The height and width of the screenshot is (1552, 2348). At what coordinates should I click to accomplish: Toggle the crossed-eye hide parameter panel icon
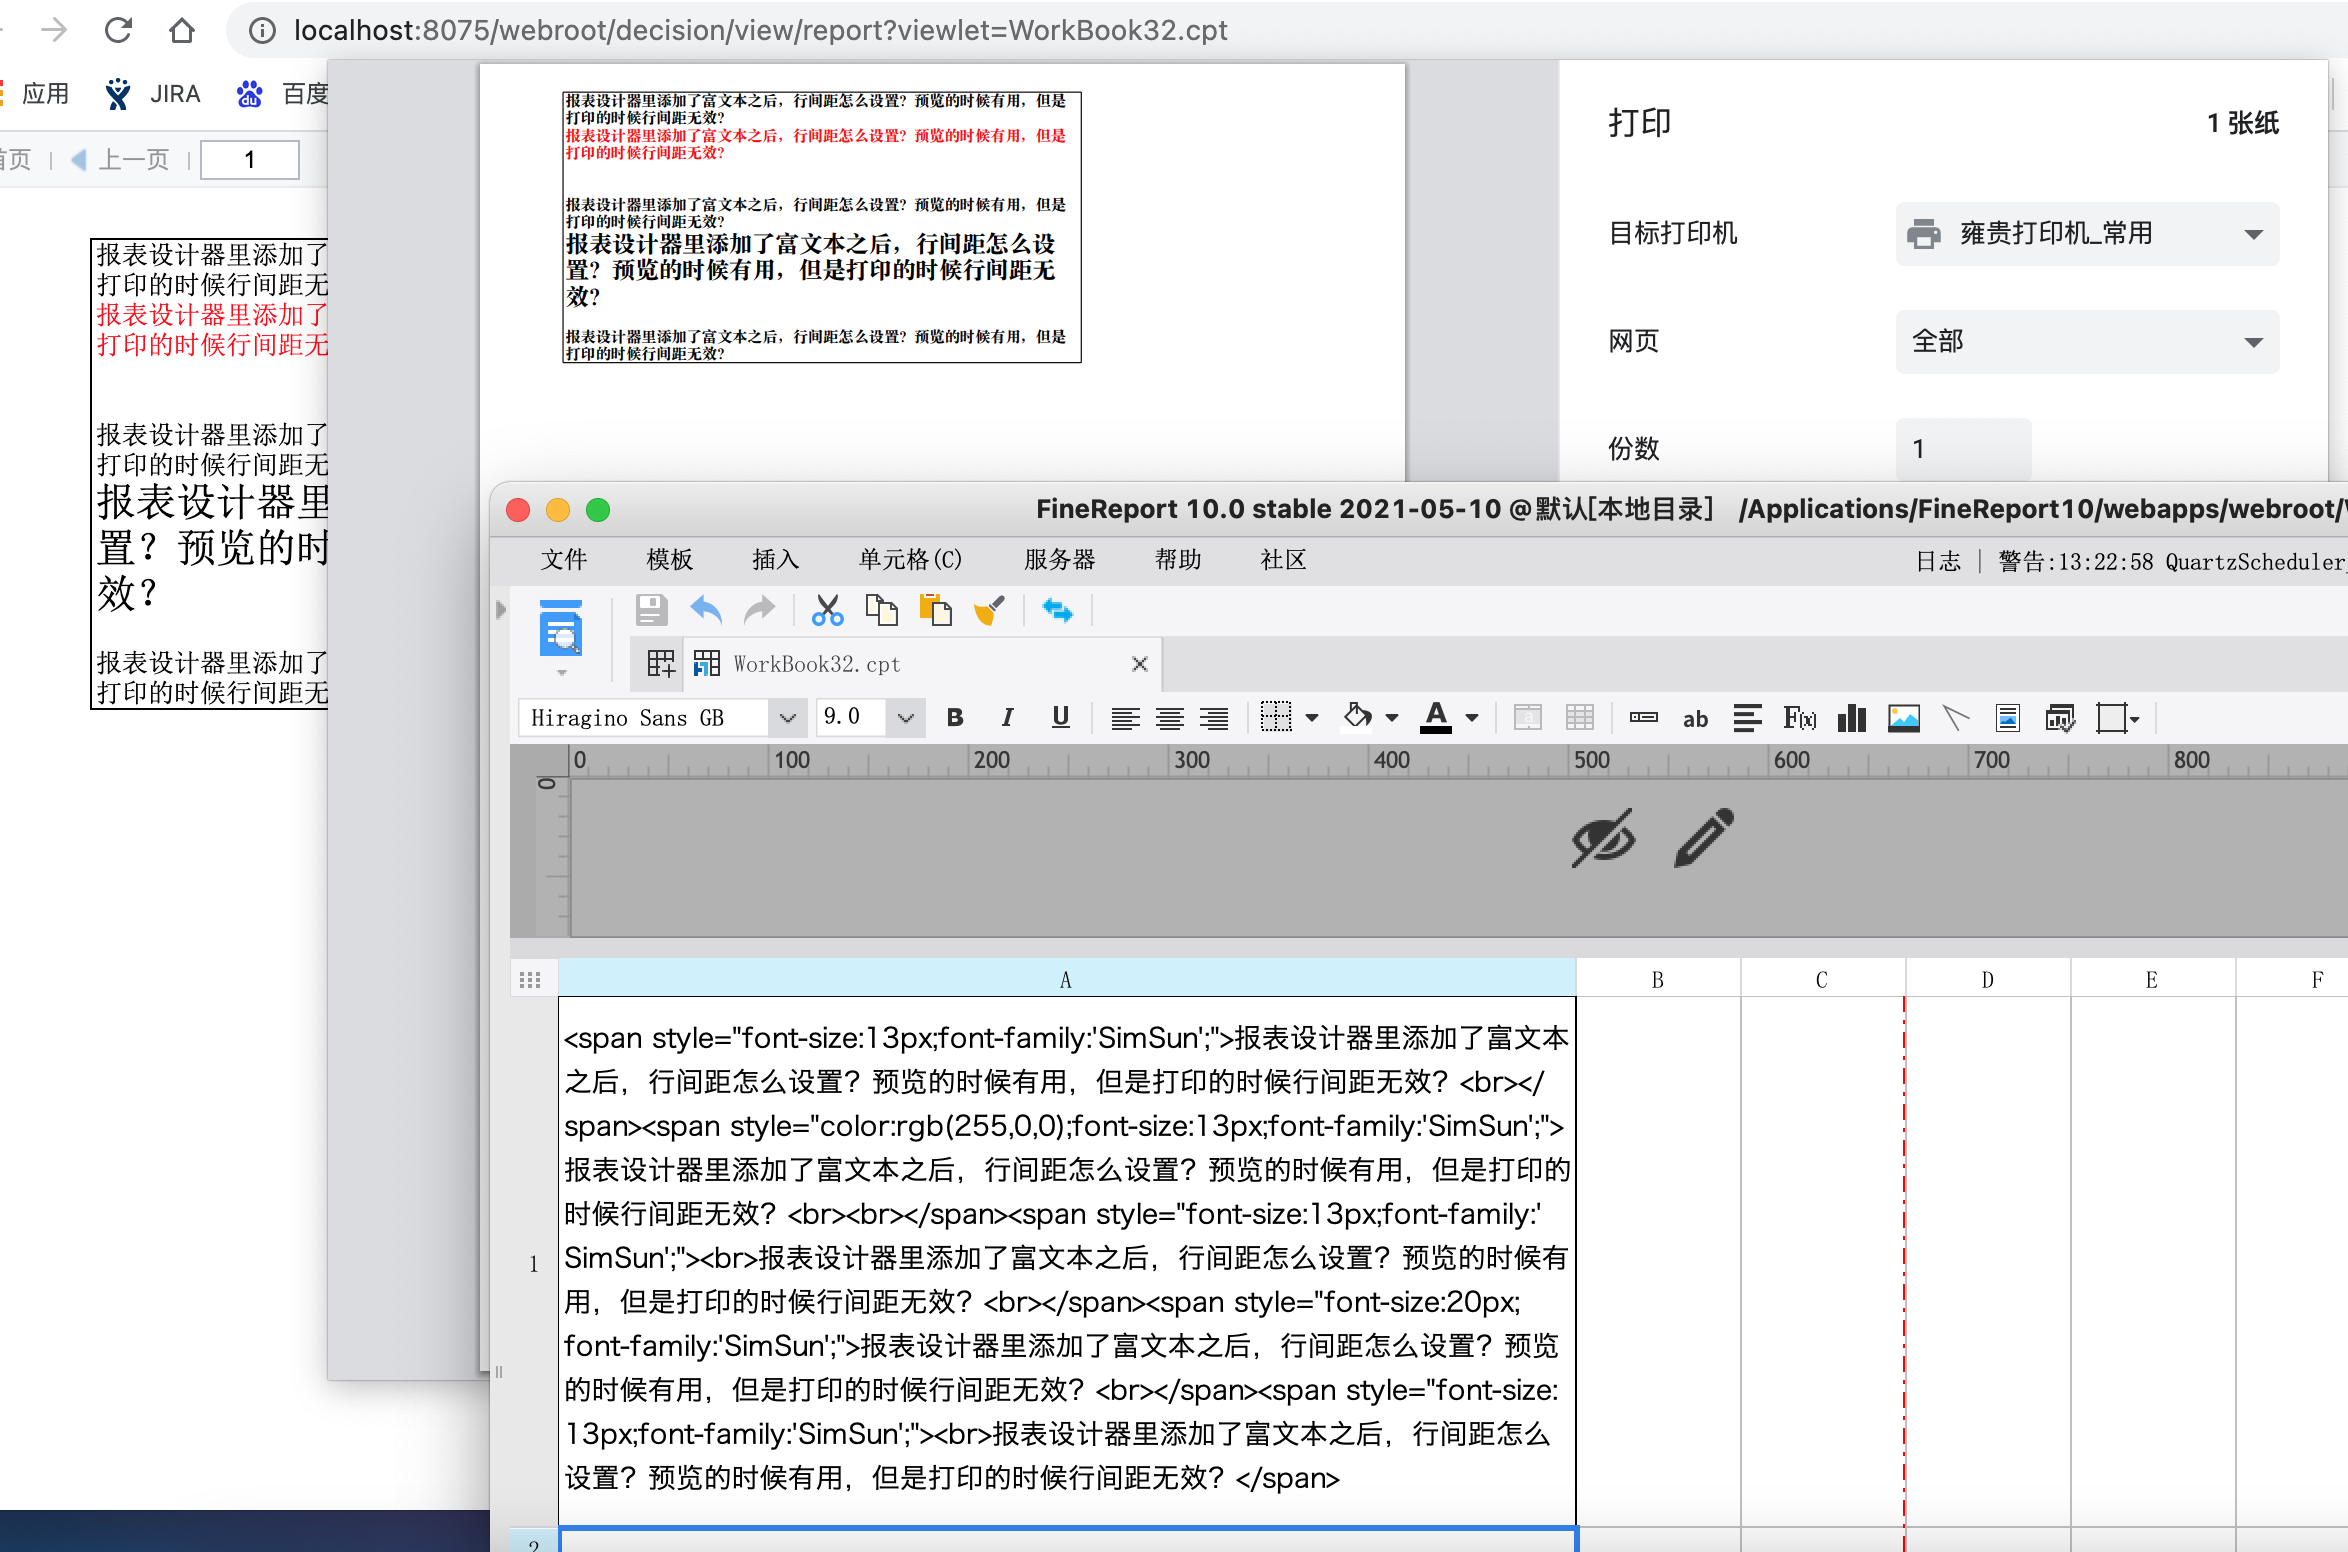point(1603,838)
